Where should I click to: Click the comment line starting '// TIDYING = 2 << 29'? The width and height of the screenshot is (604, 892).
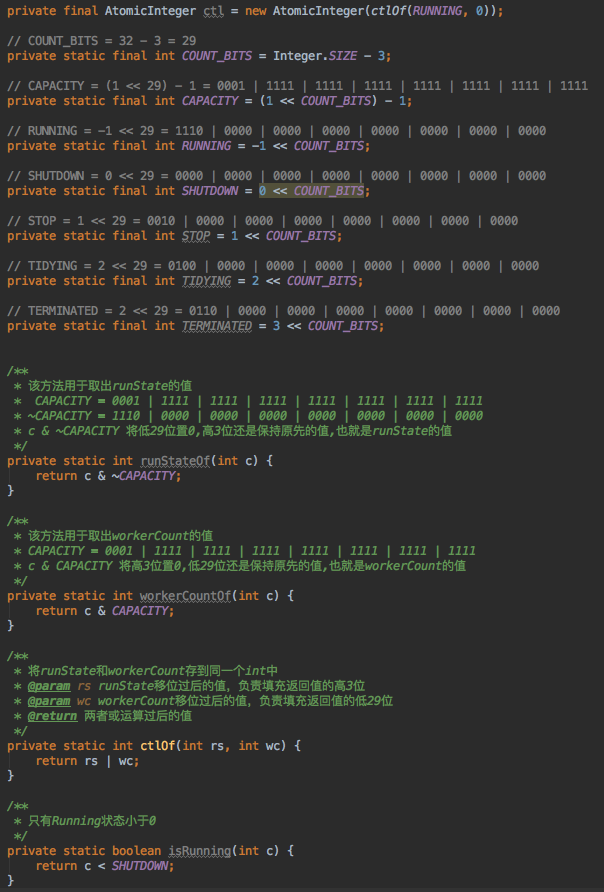[x=273, y=266]
